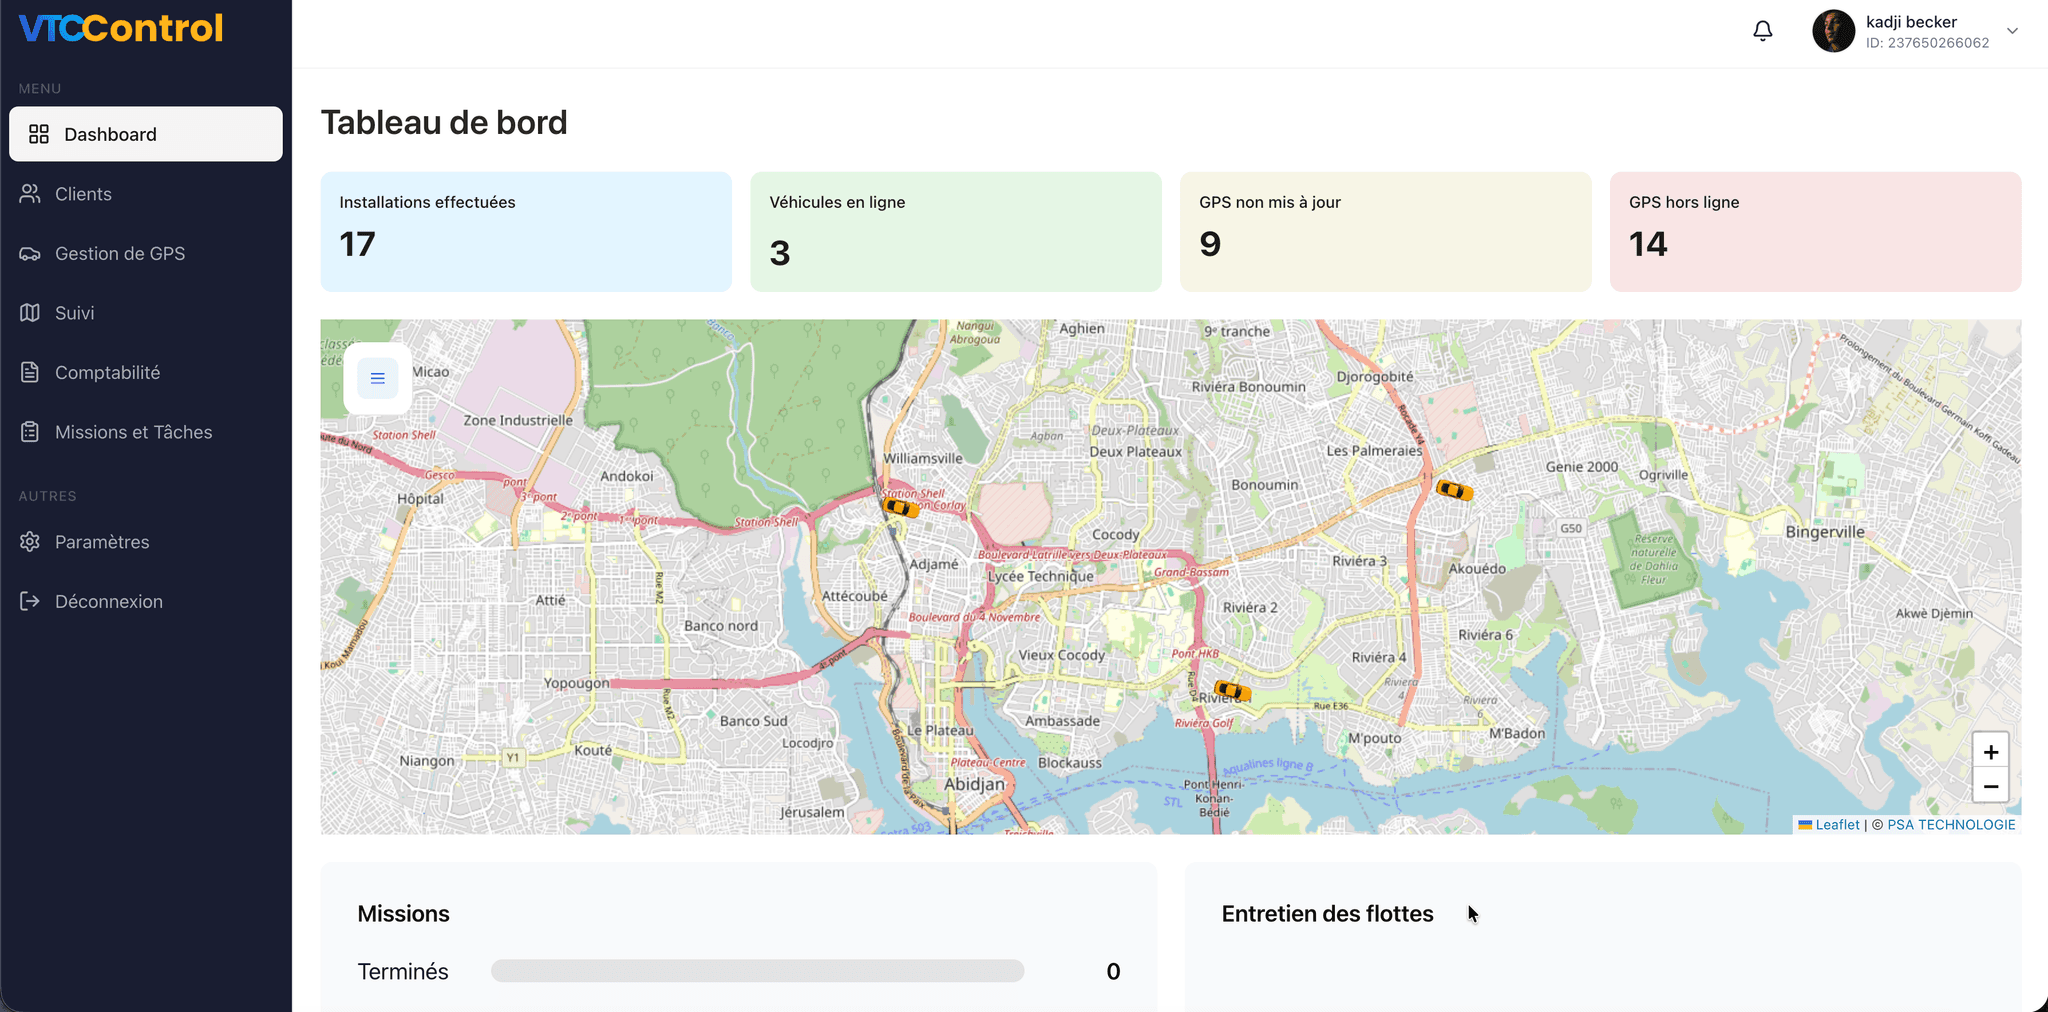
Task: Click the GPS hors ligne card
Action: pyautogui.click(x=1815, y=232)
